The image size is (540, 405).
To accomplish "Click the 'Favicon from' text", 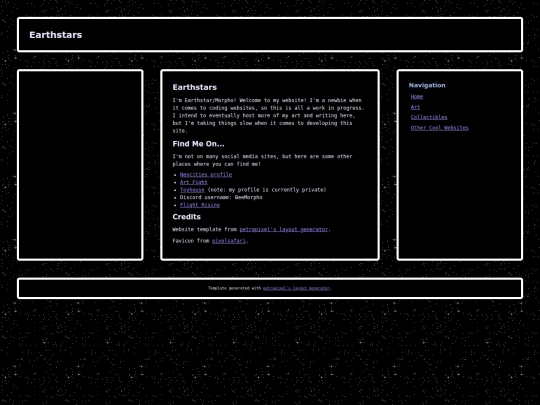I will [x=191, y=241].
